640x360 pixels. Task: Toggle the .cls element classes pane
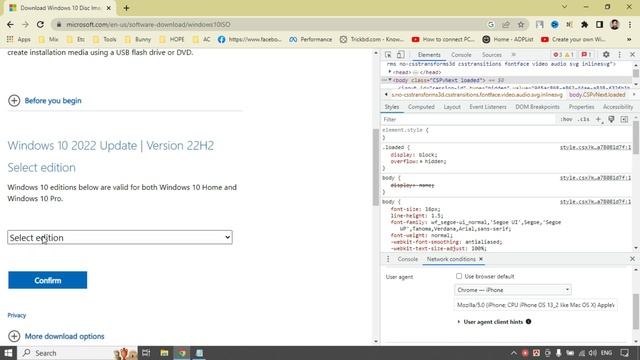click(584, 119)
